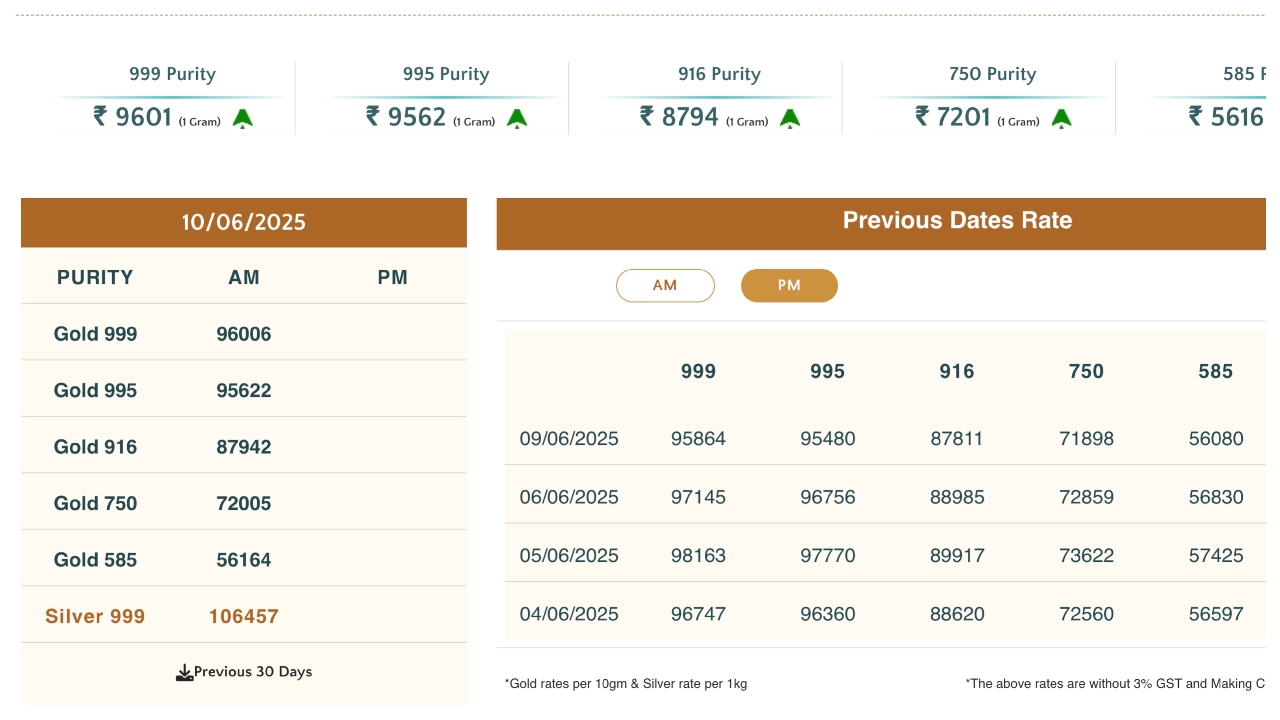Click the green up arrow beside 995 Purity rate
Image resolution: width=1280 pixels, height=720 pixels.
(517, 119)
